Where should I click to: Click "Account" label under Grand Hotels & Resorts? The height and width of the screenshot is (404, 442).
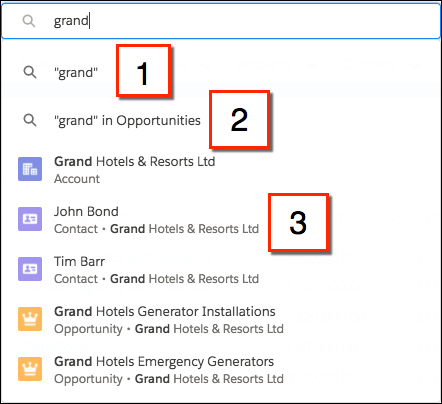77,179
